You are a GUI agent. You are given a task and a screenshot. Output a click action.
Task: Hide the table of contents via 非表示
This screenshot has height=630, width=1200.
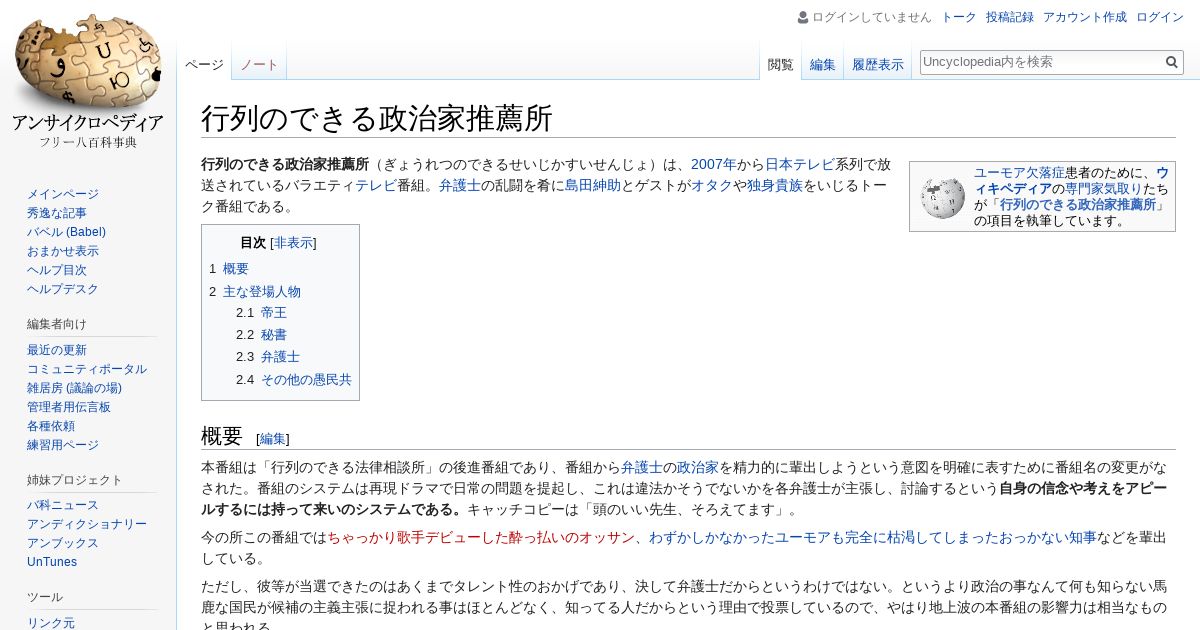tap(293, 243)
